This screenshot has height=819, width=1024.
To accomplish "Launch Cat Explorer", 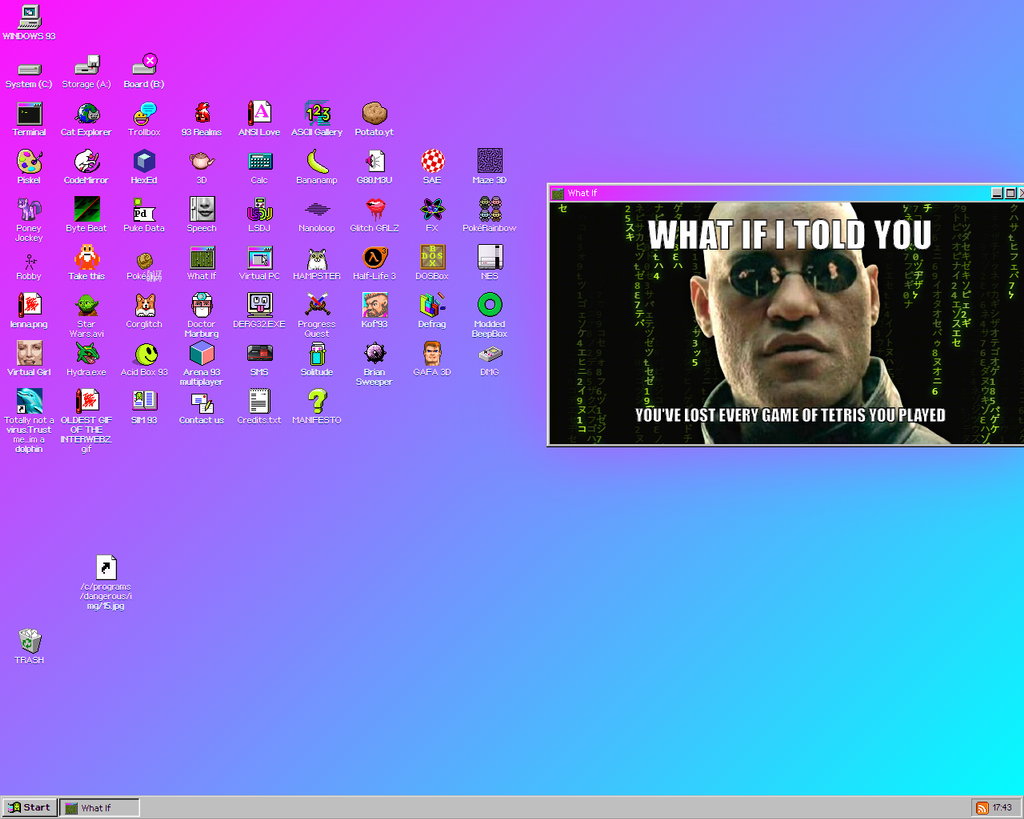I will click(86, 115).
